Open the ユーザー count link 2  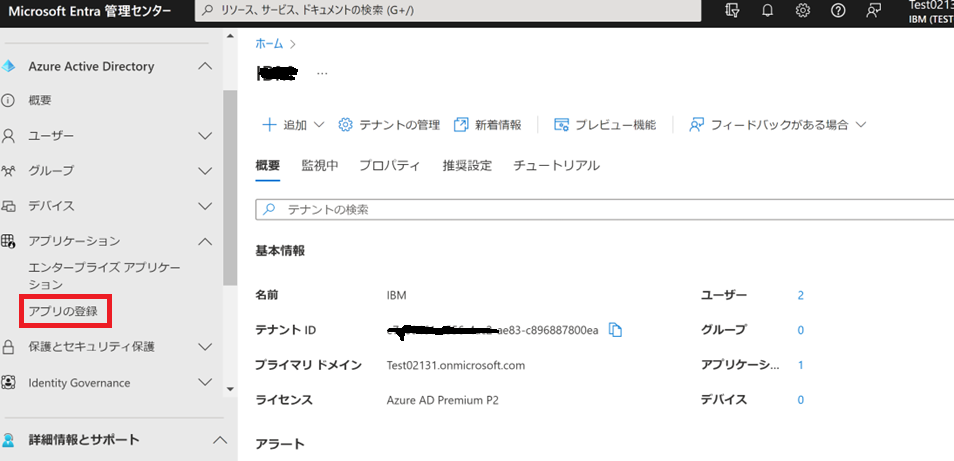point(801,296)
